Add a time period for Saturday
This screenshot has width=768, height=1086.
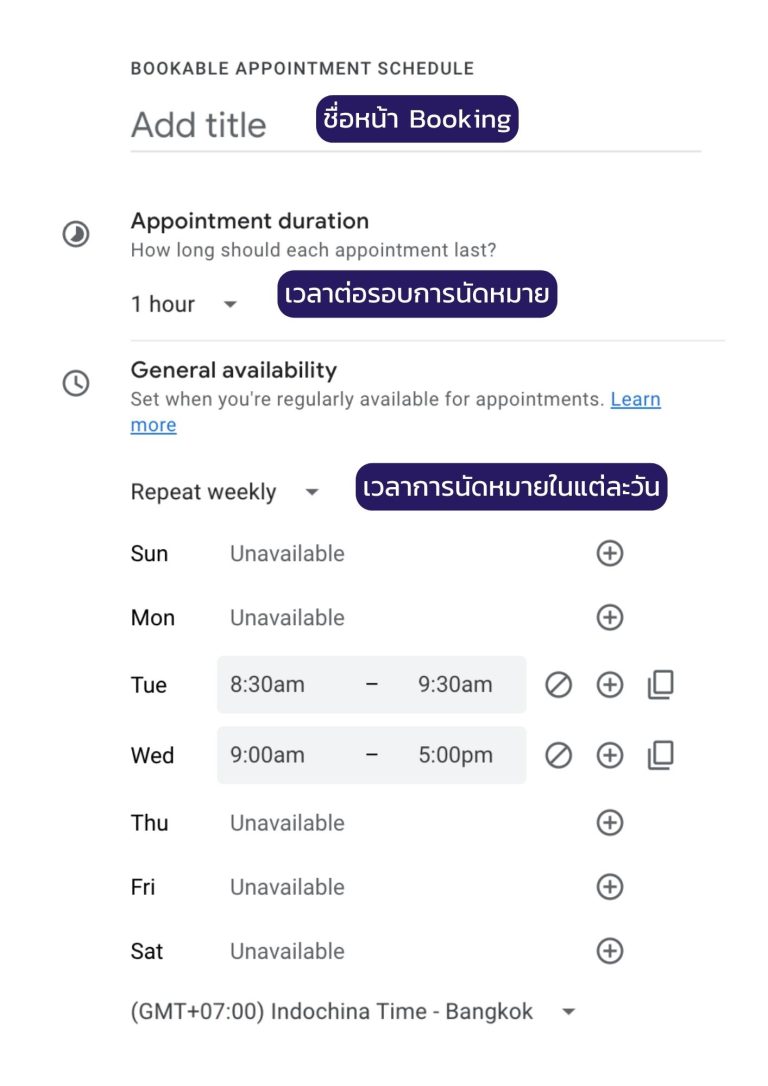point(609,951)
